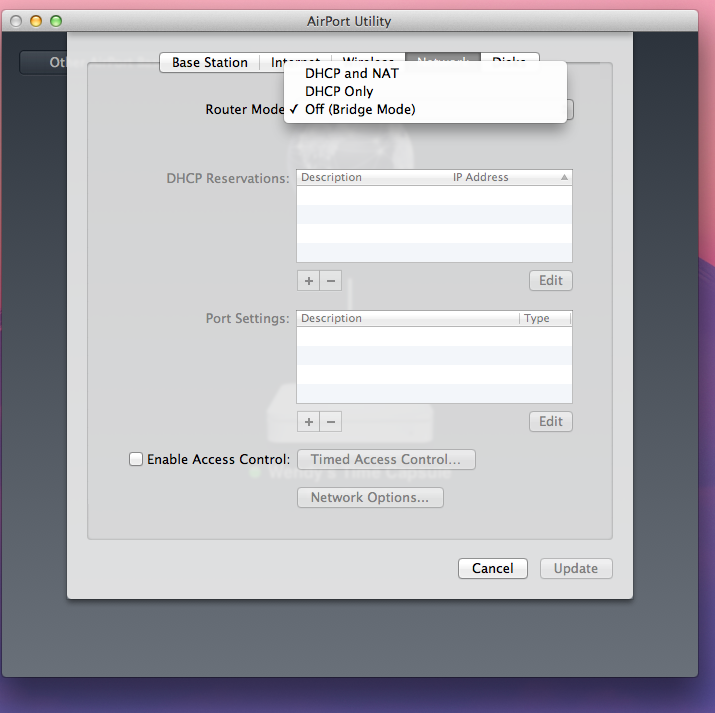Screen dimensions: 715x713
Task: Enable Access Control checkbox
Action: 136,459
